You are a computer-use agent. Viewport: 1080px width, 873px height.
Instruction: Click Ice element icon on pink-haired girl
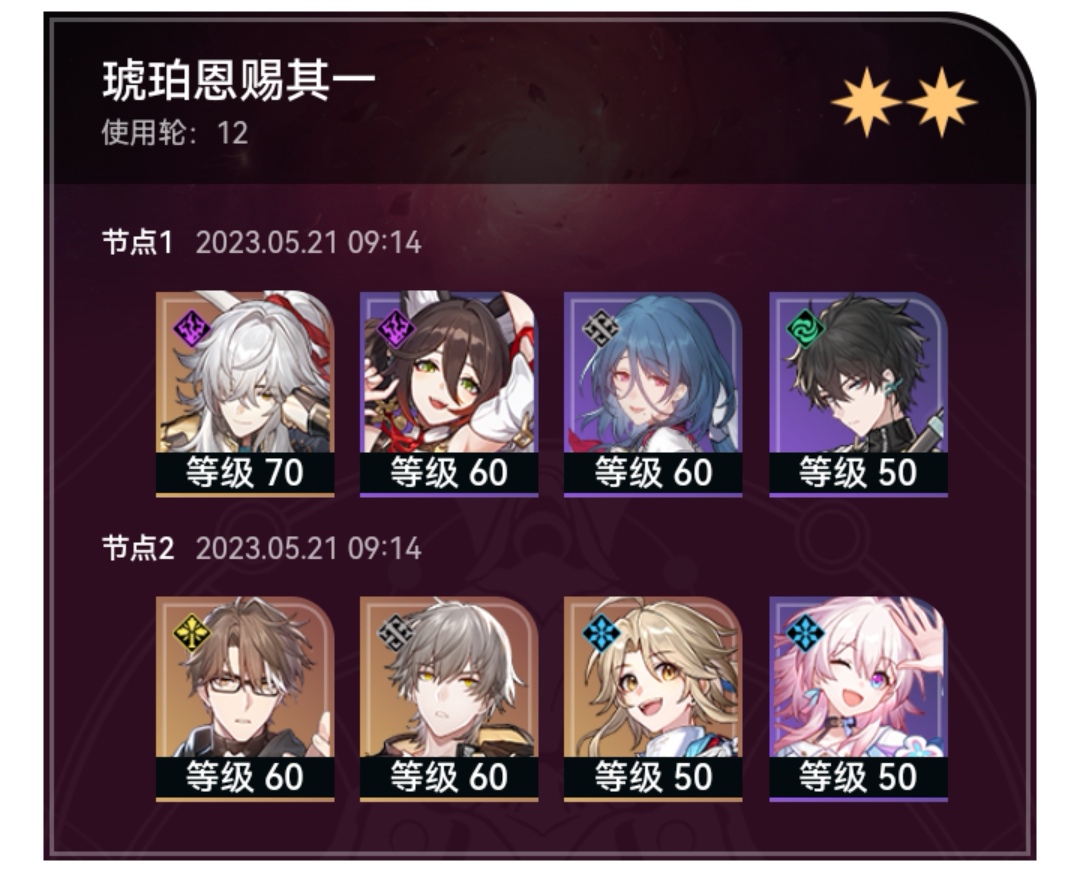point(805,633)
